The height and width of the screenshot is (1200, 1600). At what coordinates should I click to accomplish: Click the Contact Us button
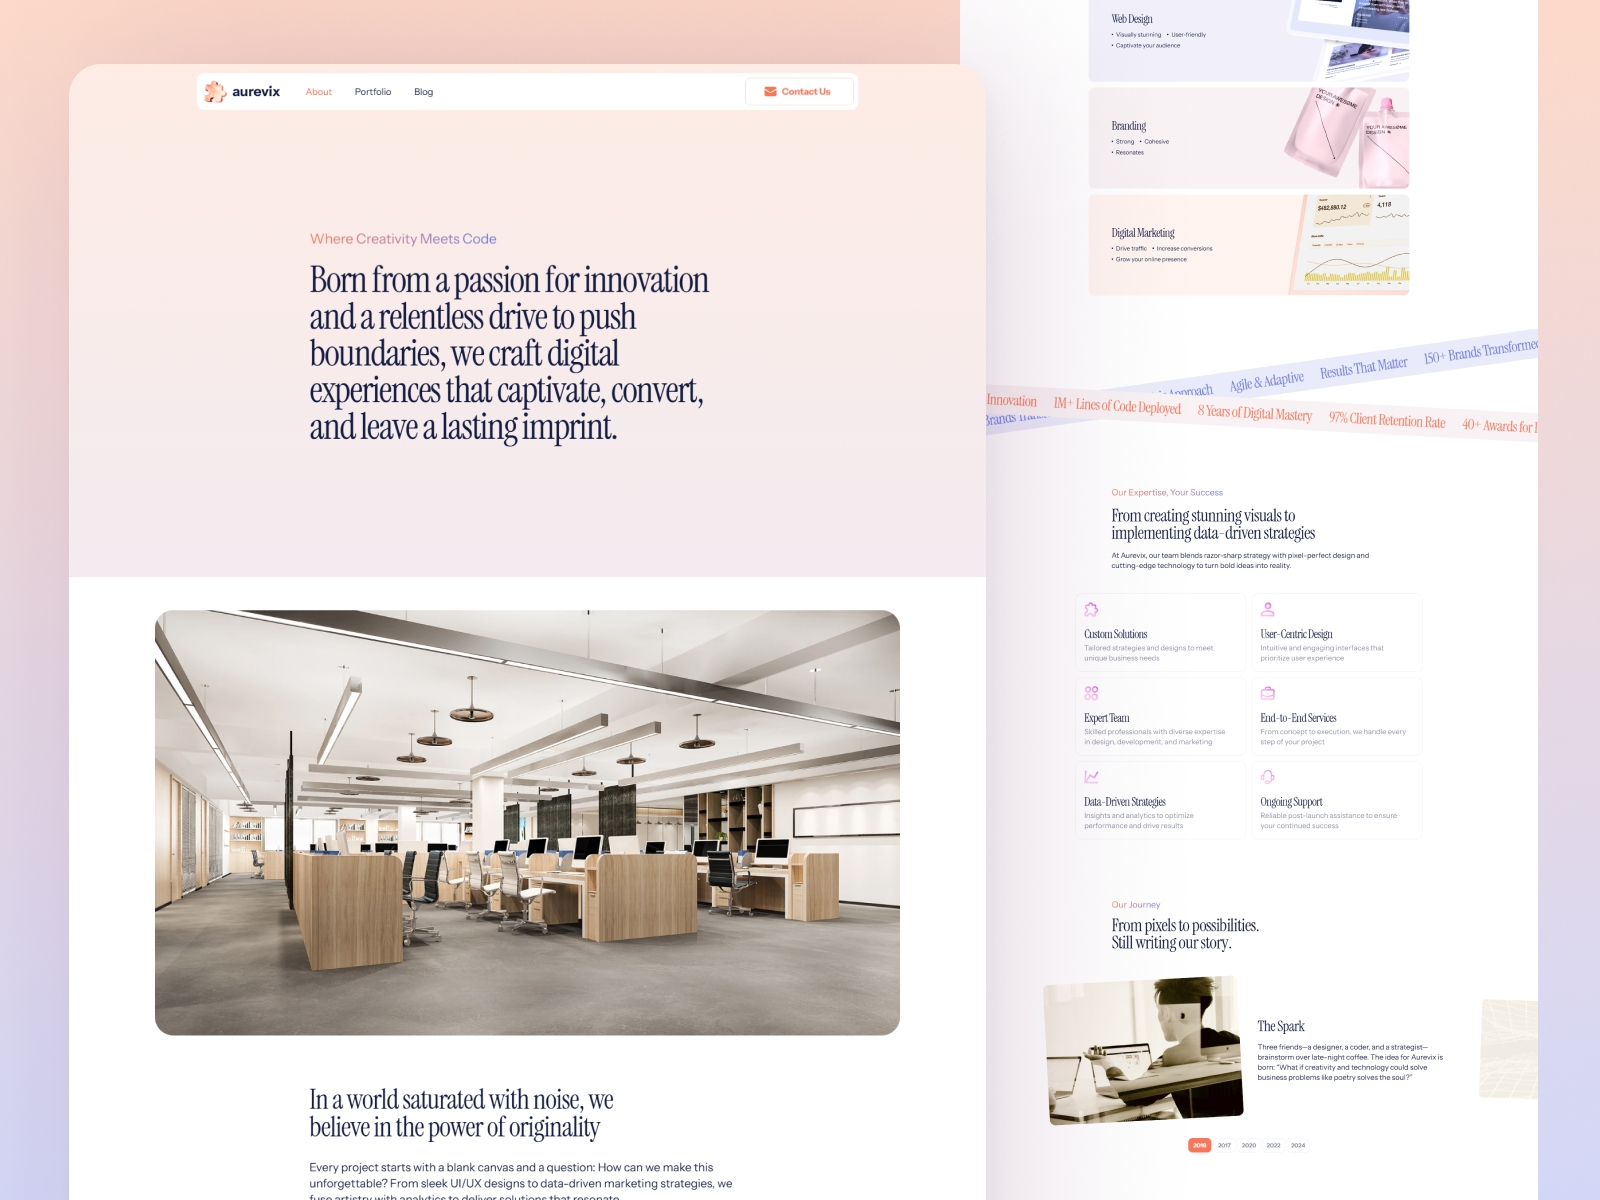799,91
